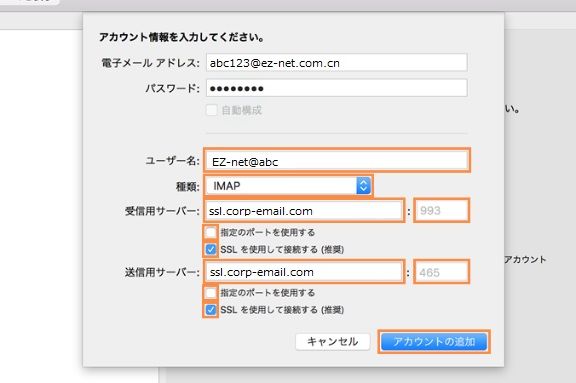
Task: Click the password input field
Action: coord(336,88)
